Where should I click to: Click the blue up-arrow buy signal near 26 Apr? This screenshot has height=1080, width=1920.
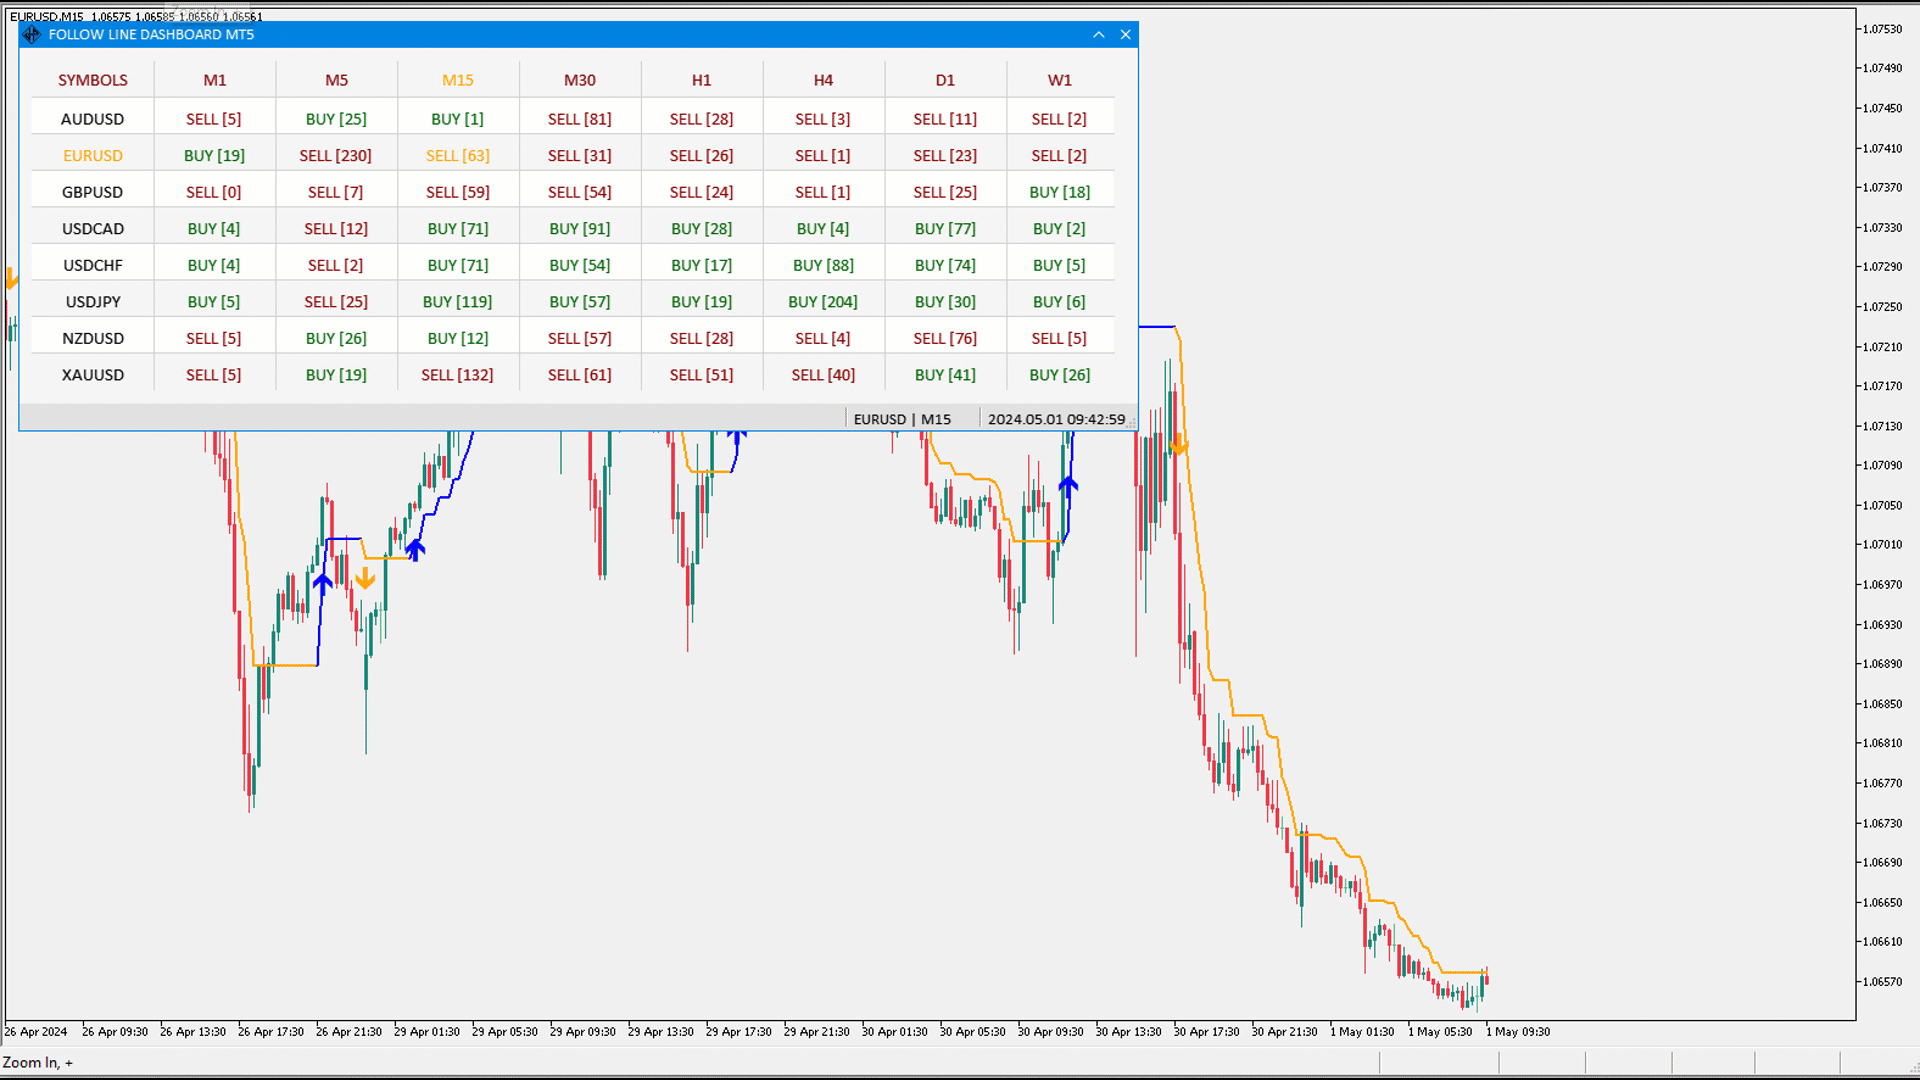coord(322,584)
